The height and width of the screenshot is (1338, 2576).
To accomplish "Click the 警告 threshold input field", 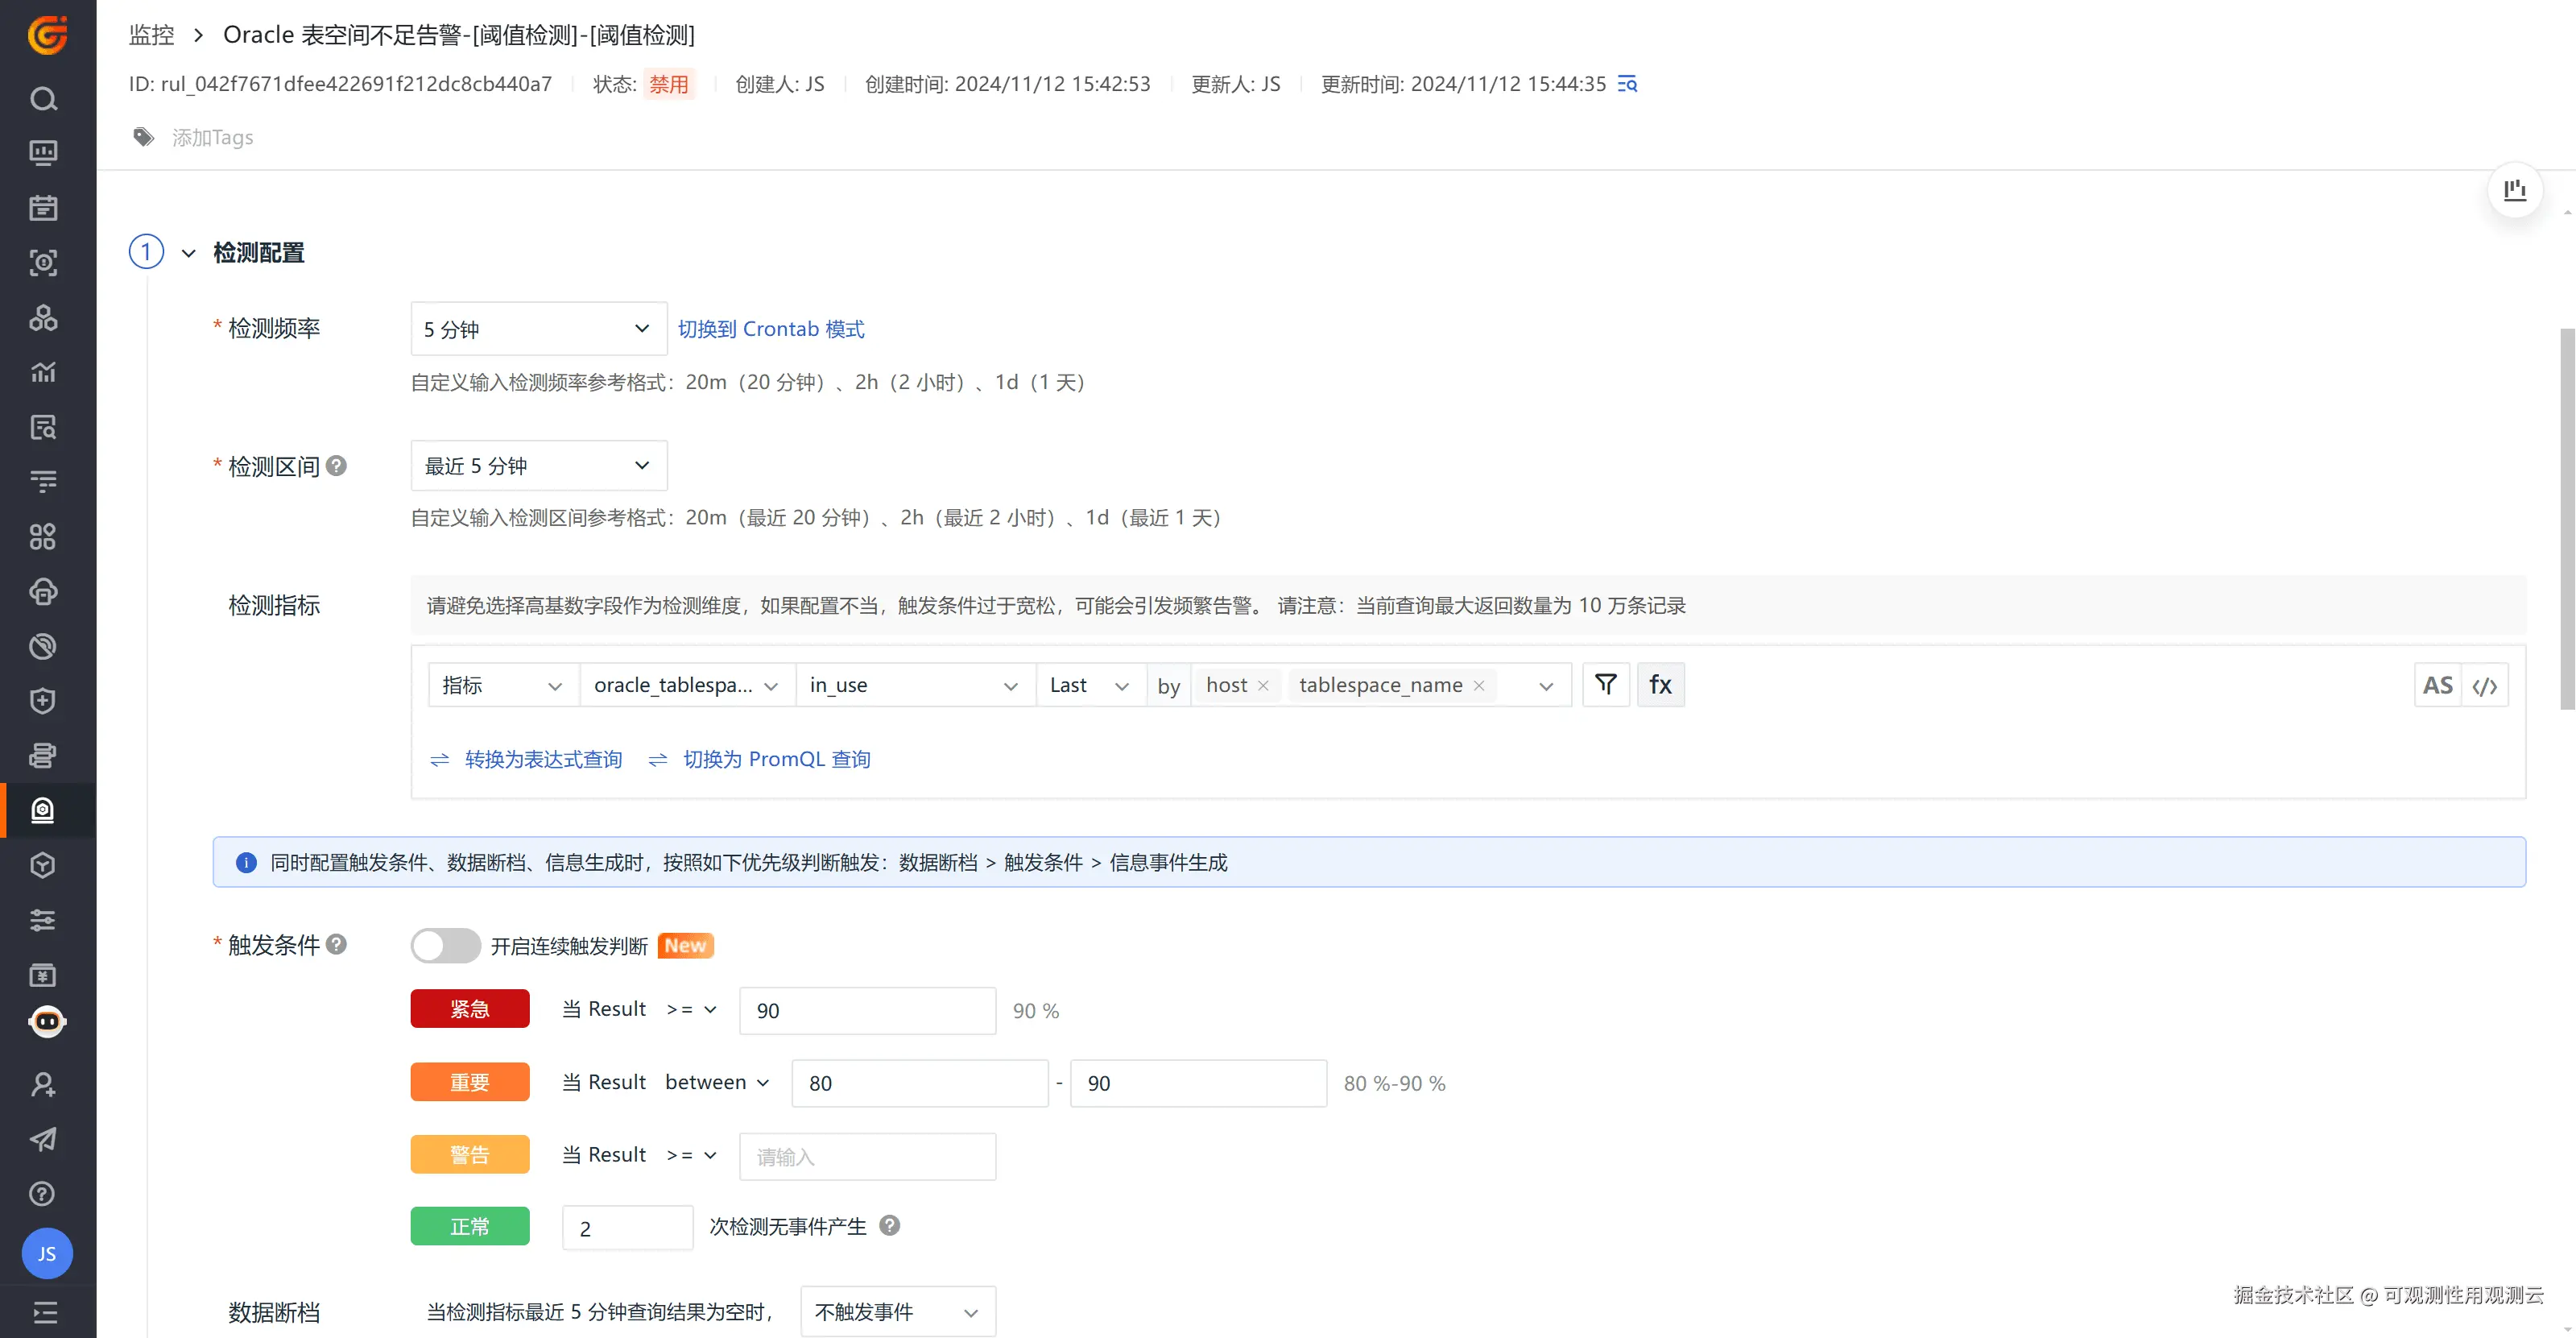I will click(867, 1156).
